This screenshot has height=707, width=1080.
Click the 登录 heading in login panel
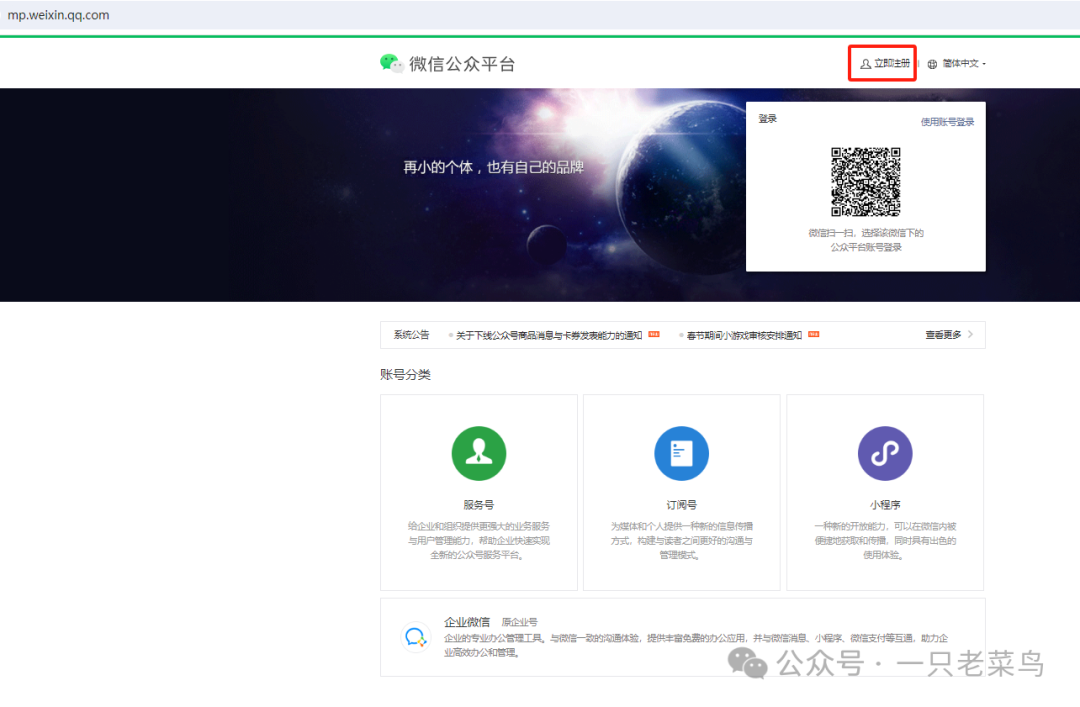click(767, 119)
